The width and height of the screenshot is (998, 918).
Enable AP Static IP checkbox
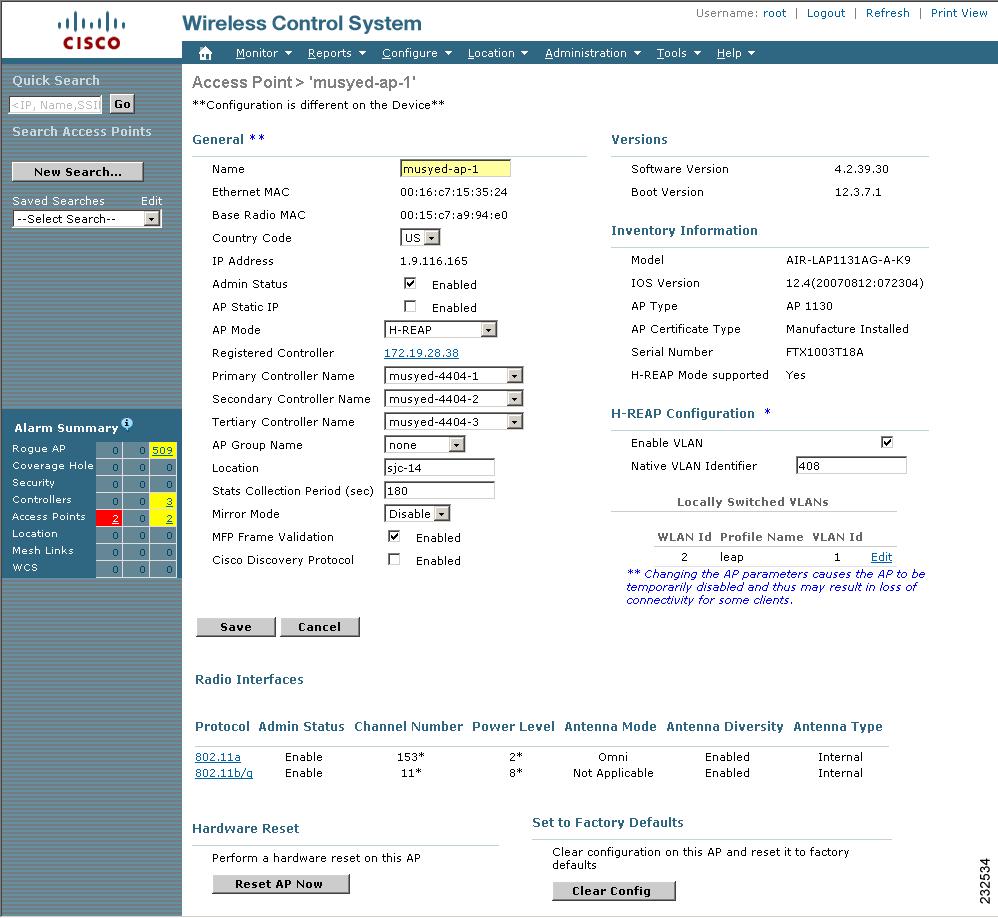[x=410, y=306]
